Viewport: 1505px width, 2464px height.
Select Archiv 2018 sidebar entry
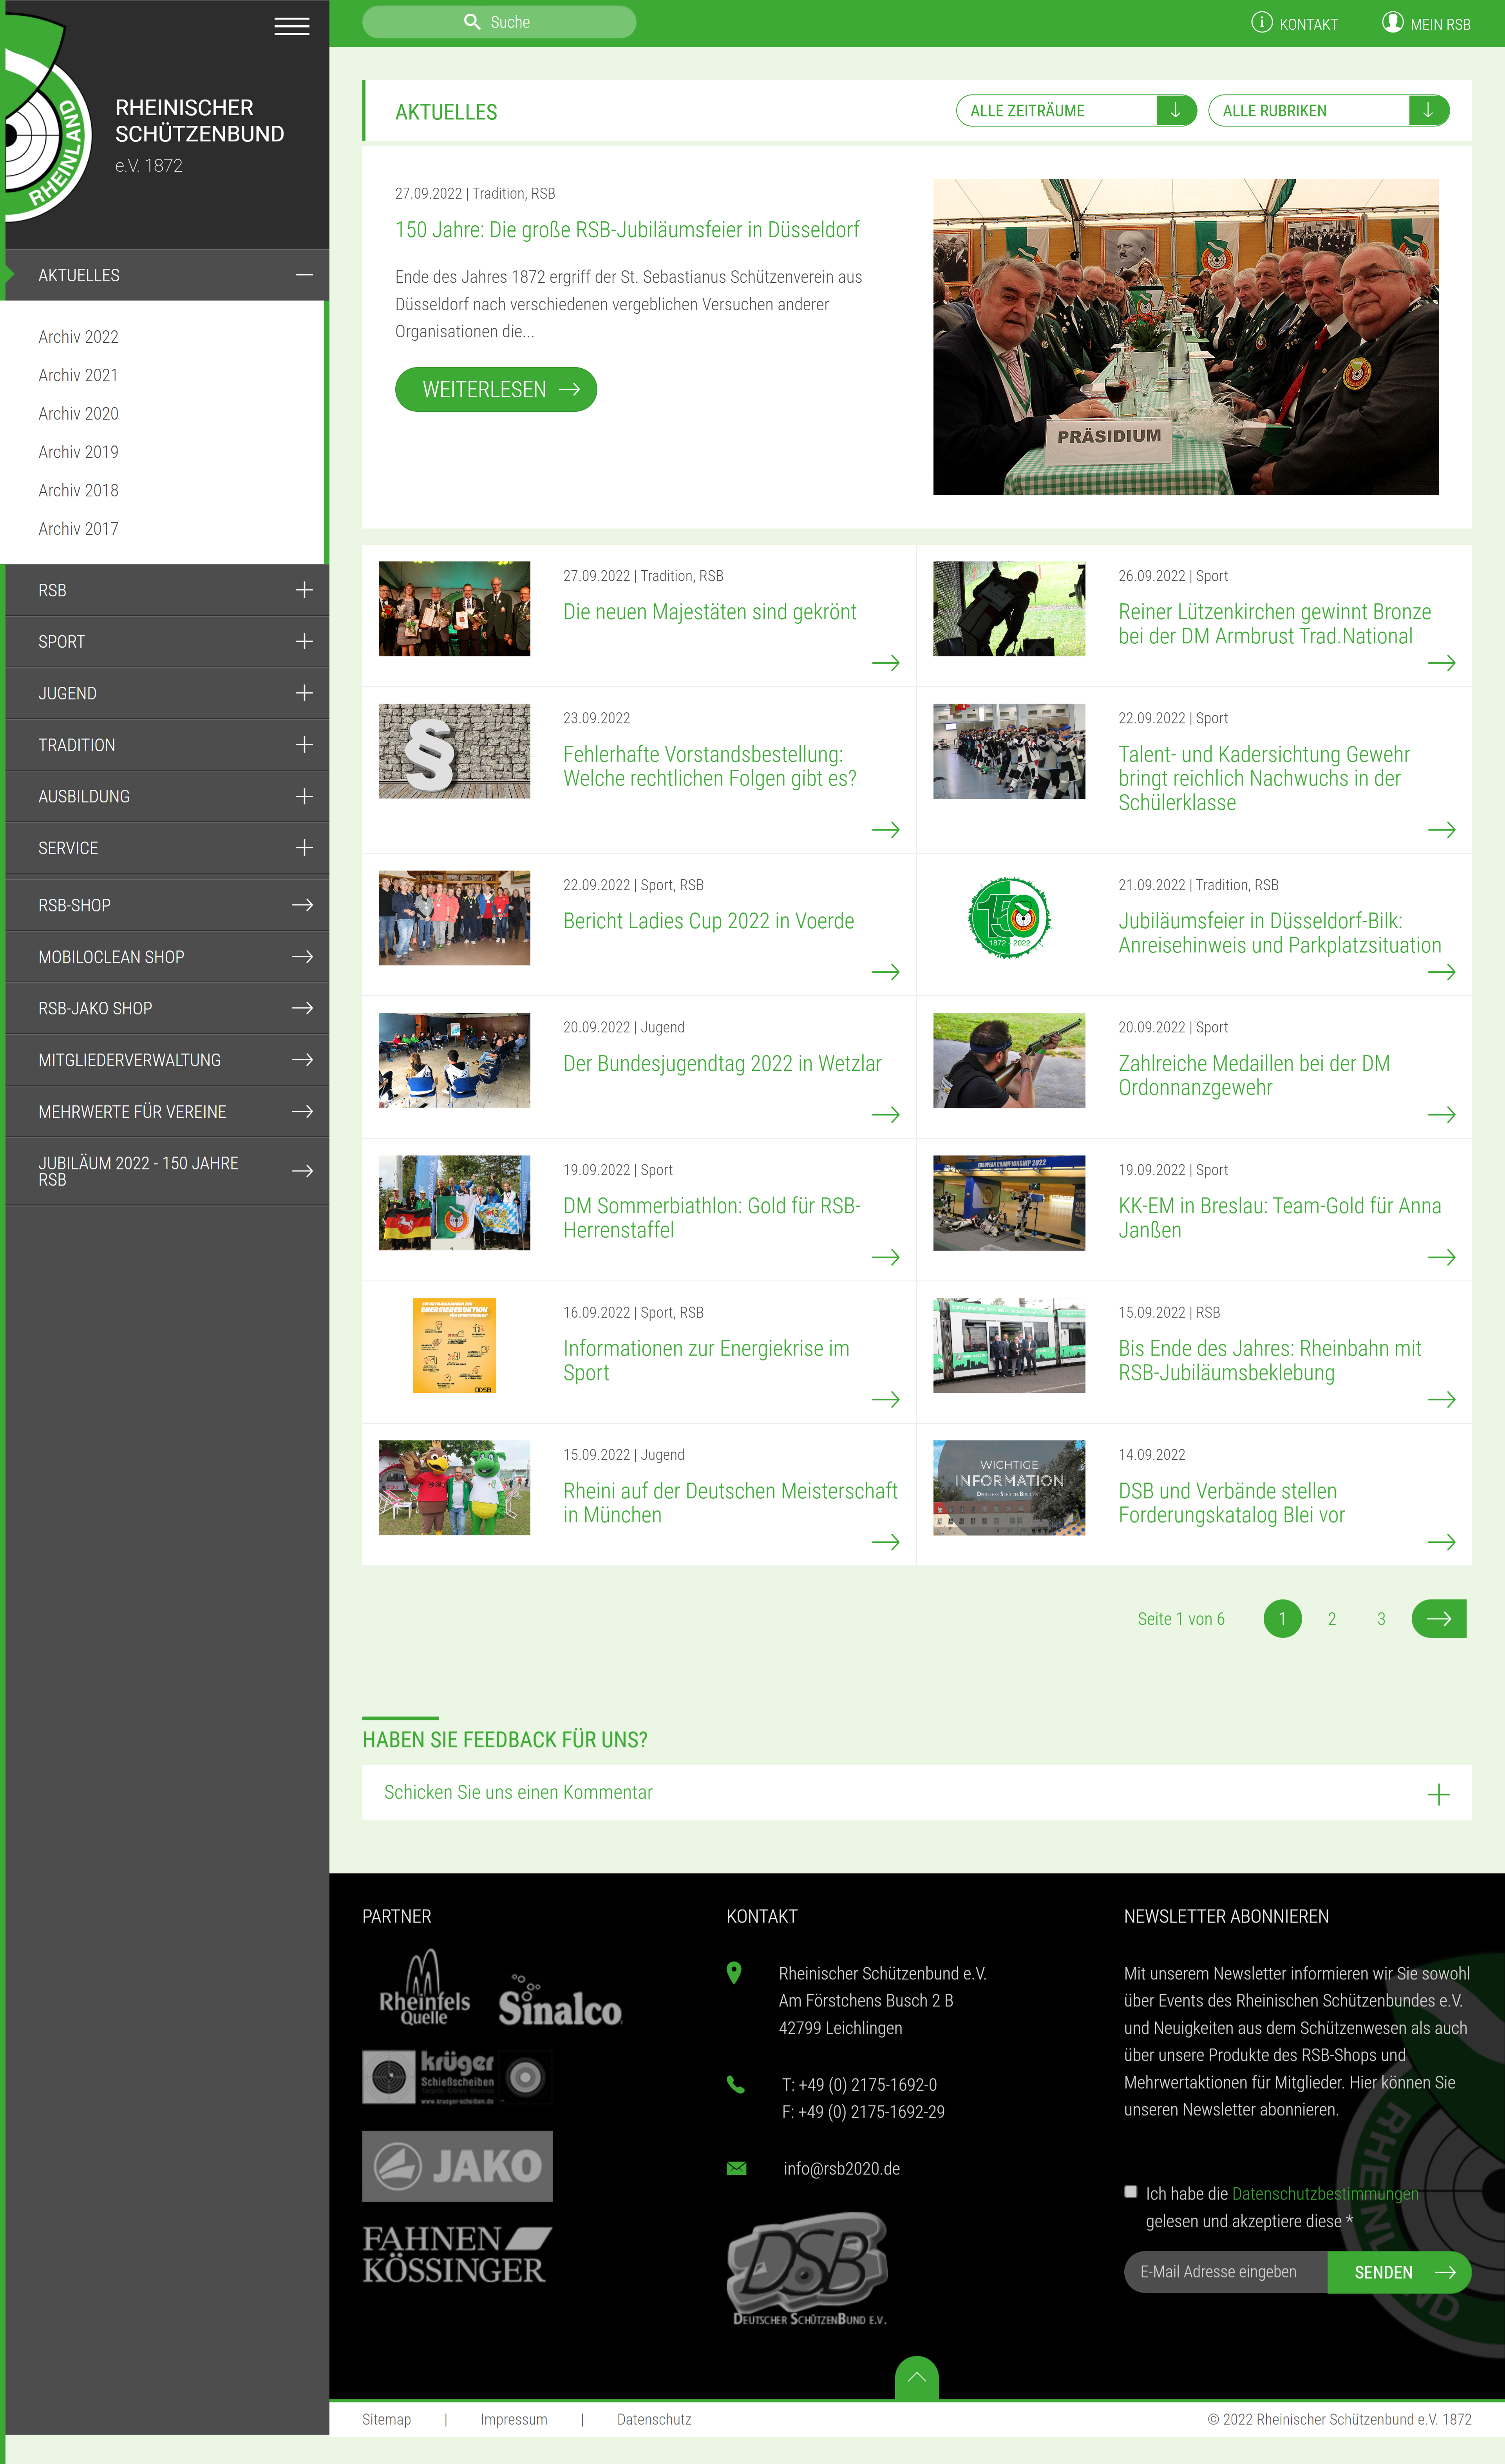78,490
